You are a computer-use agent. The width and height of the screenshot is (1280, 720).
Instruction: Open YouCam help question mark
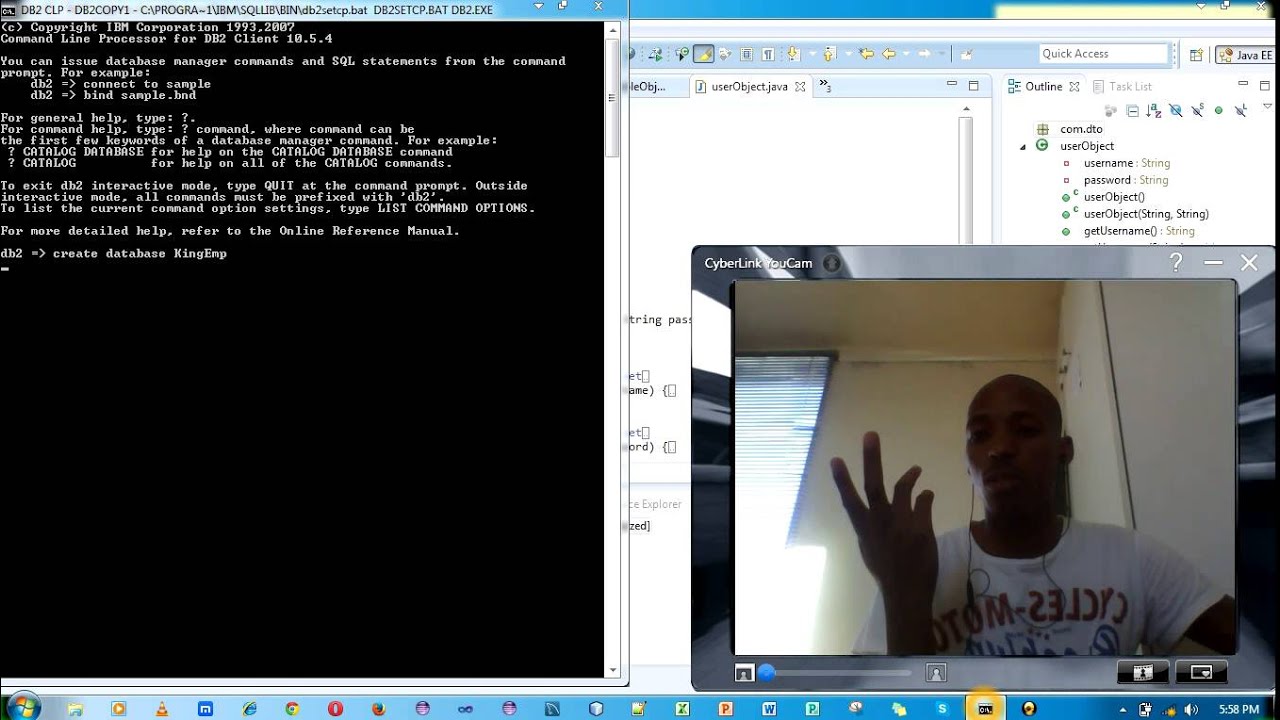click(x=1176, y=263)
